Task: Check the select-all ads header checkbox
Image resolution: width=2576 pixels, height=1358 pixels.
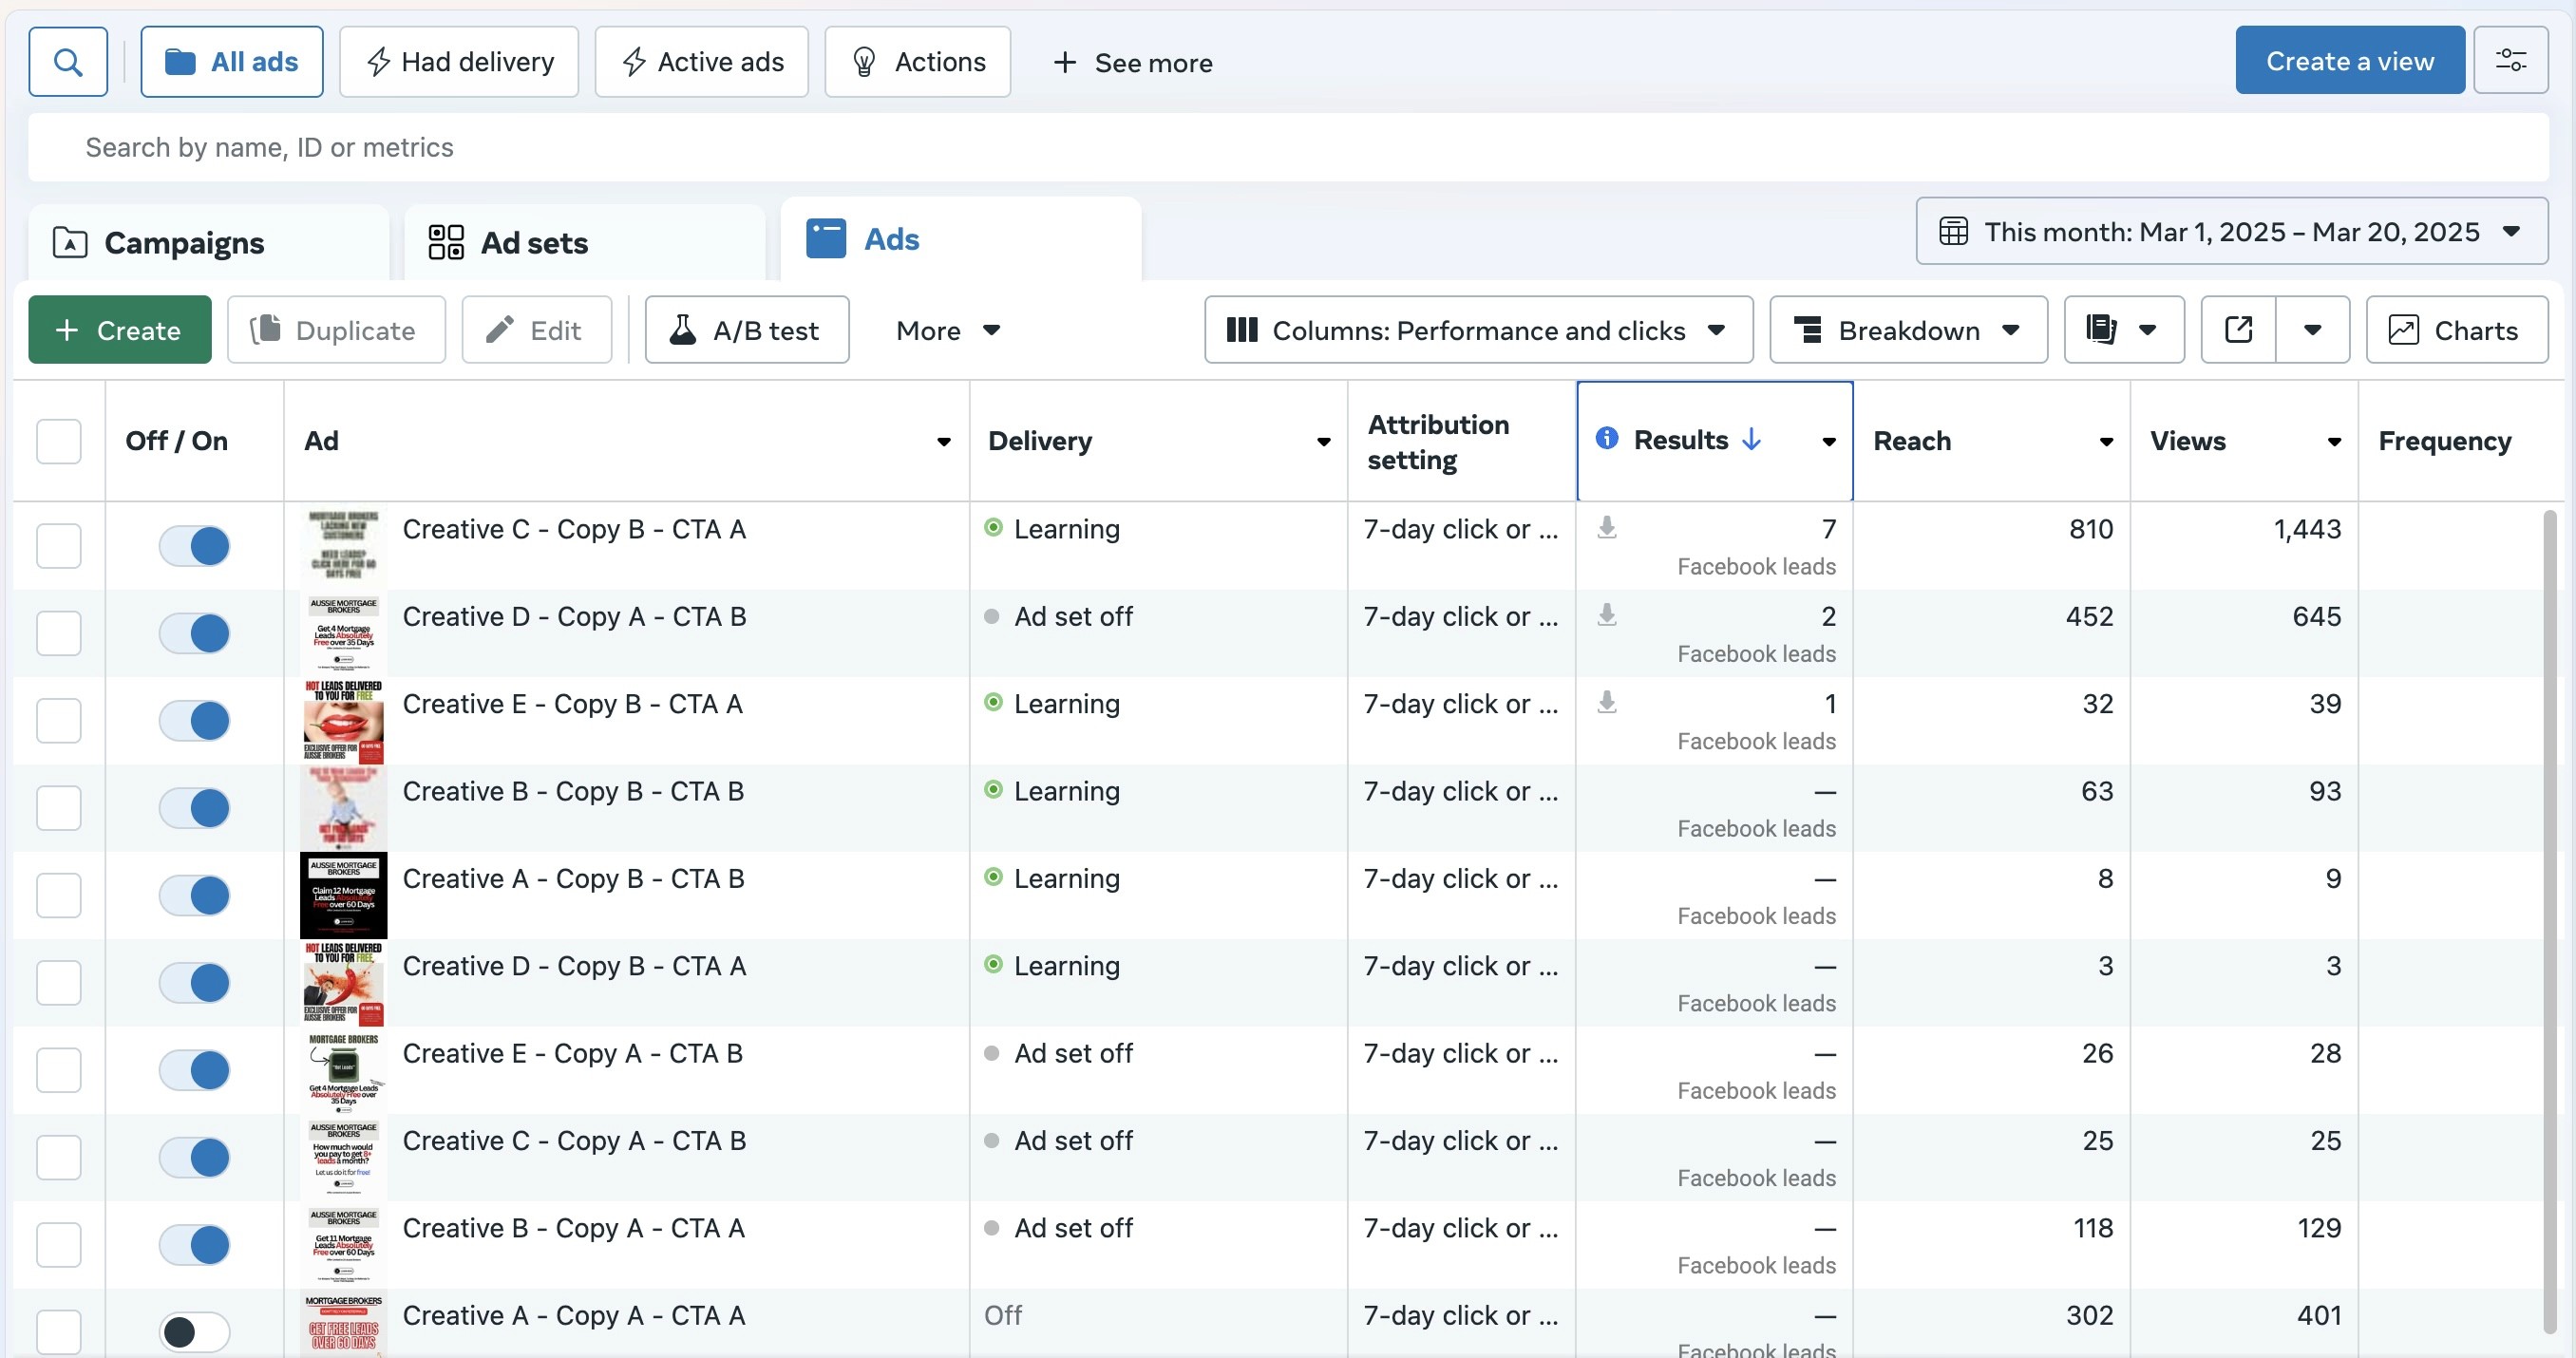Action: coord(59,441)
